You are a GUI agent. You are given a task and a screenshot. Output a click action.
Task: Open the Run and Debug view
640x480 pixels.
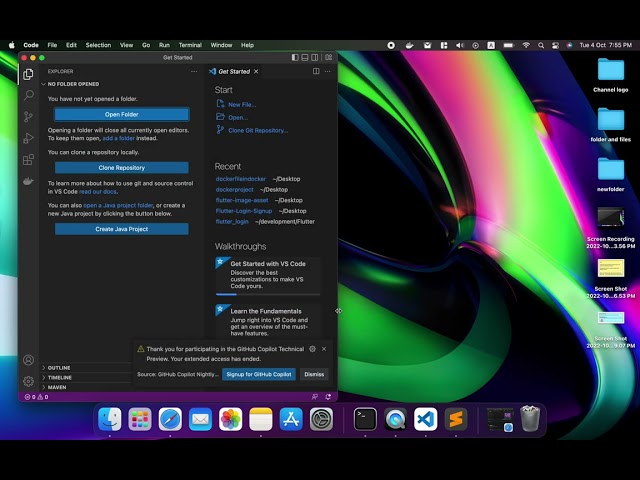point(28,138)
